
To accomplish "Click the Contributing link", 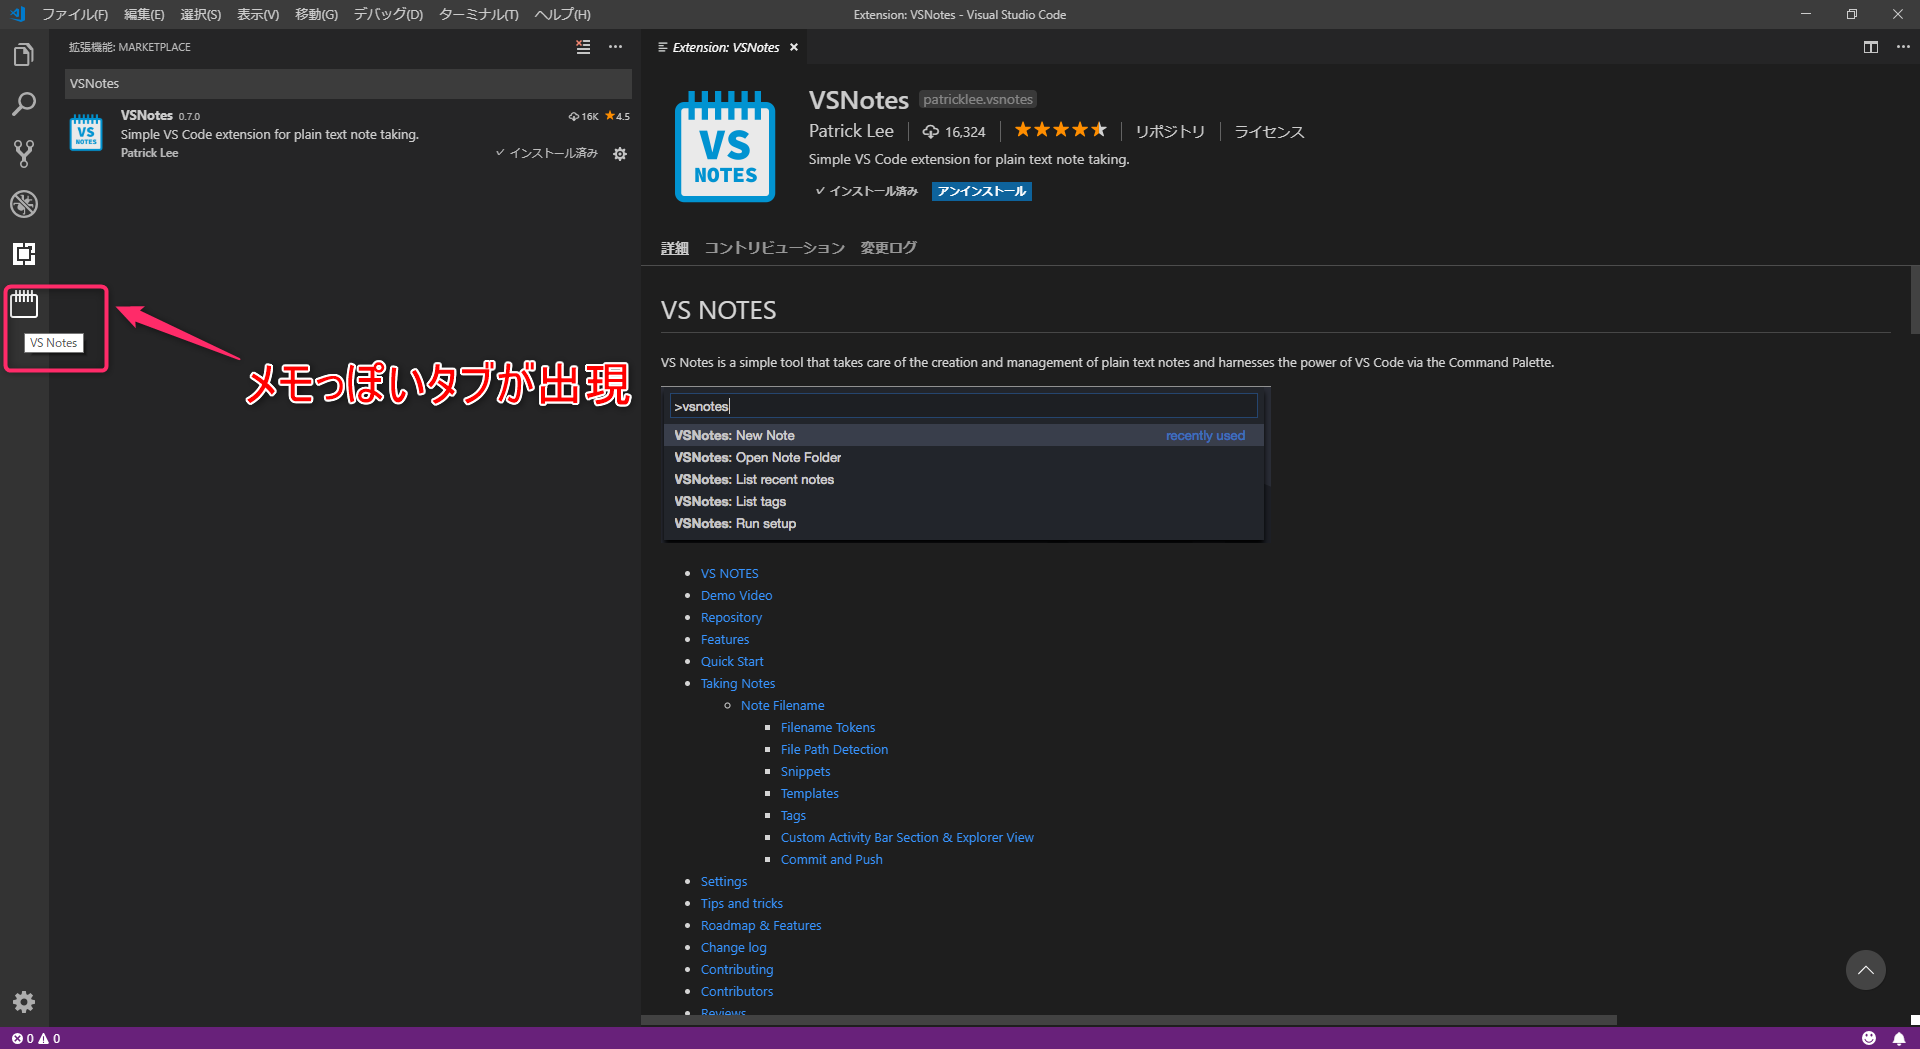I will tap(737, 970).
